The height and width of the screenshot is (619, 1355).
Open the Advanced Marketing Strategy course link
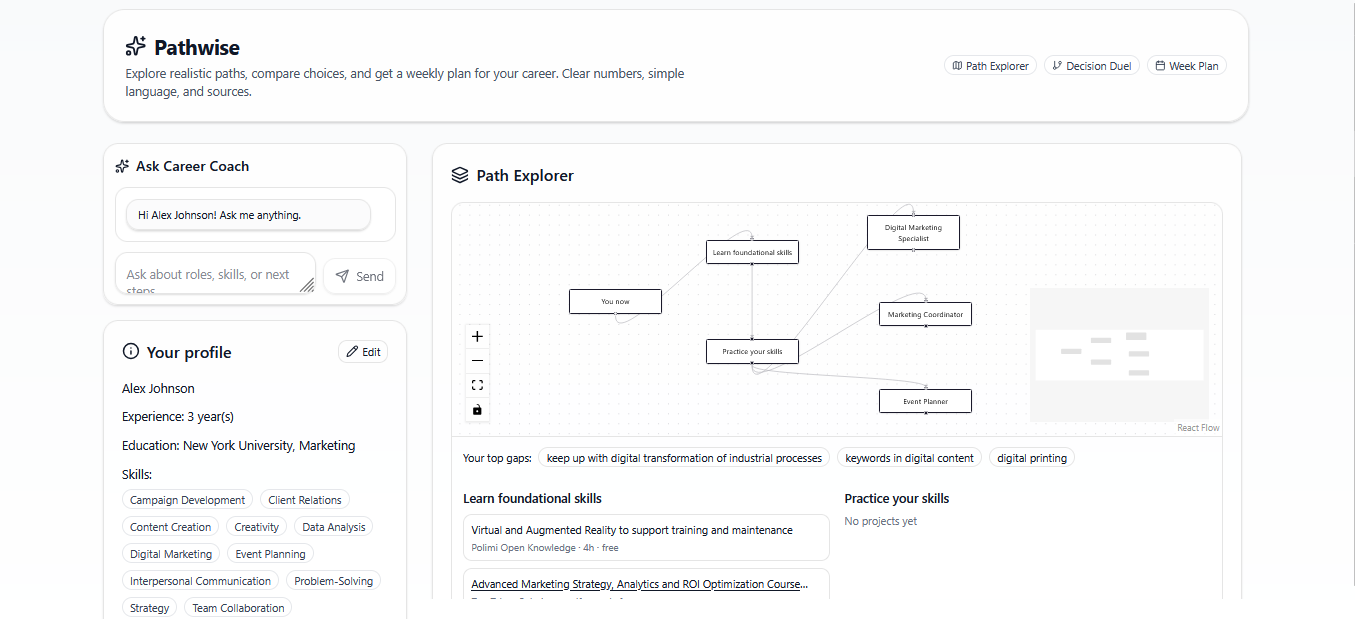coord(640,584)
